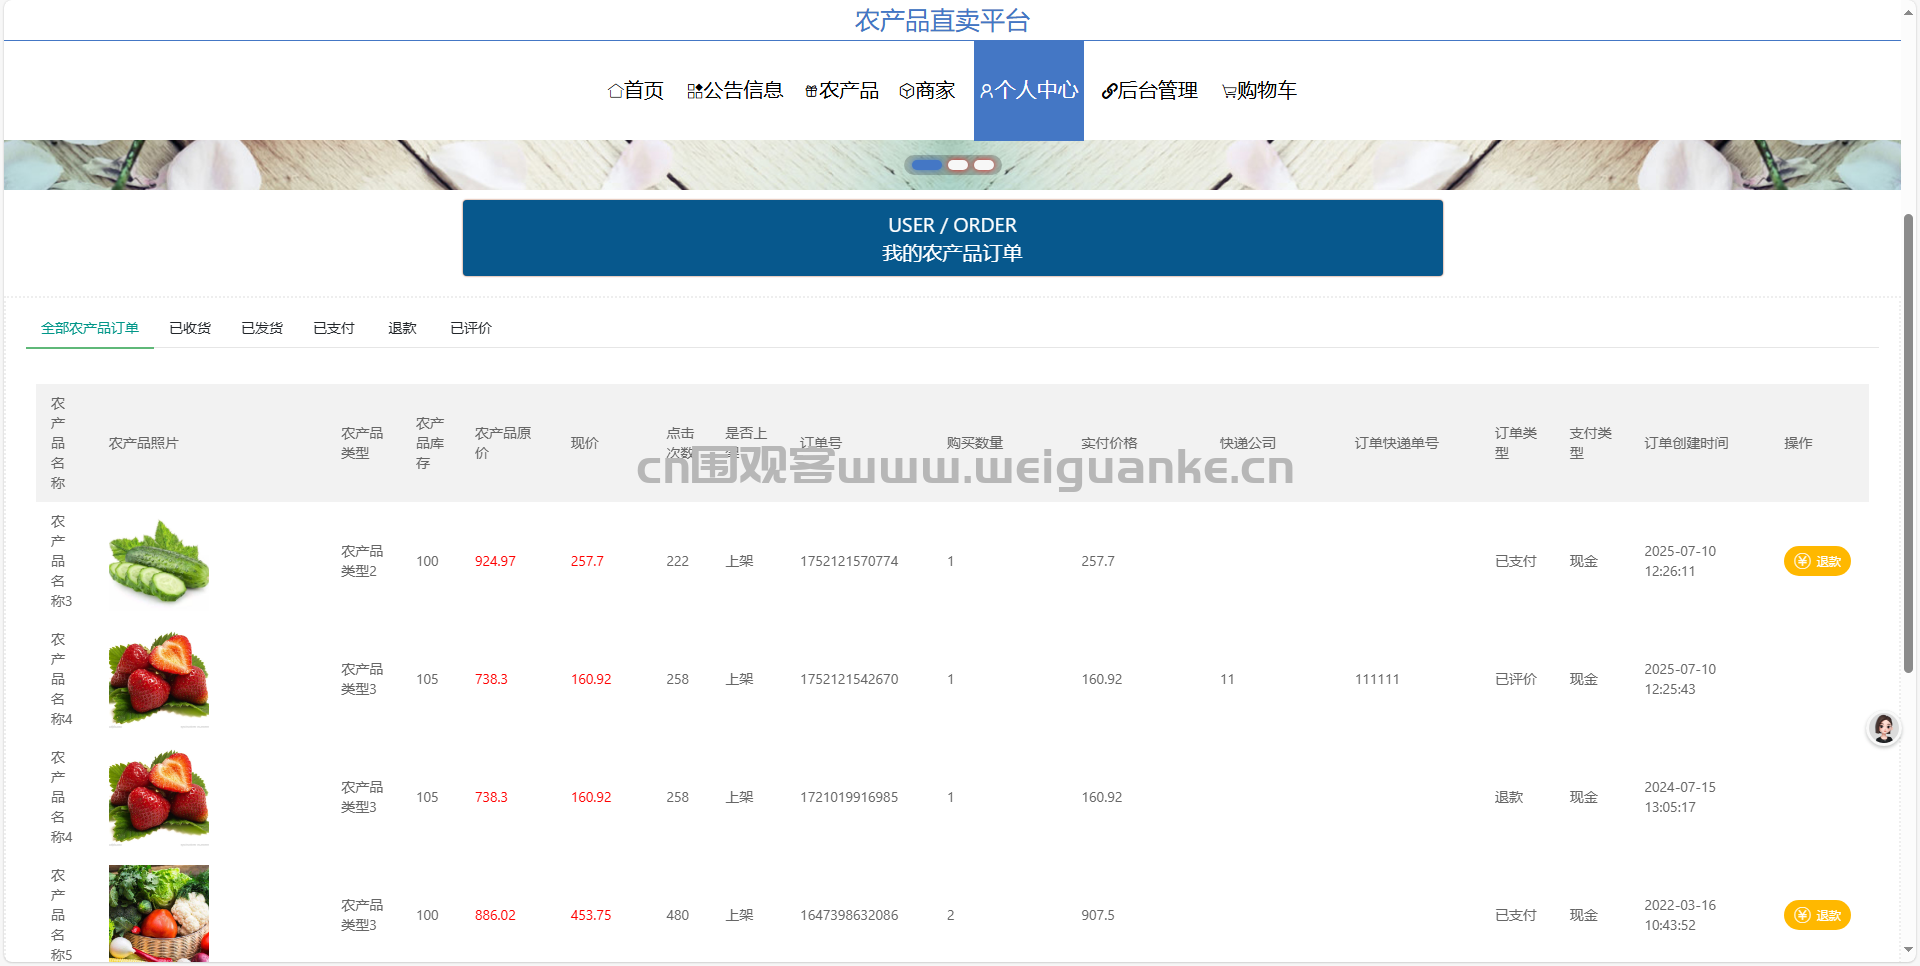Select third carousel indicator dot
The width and height of the screenshot is (1920, 966).
[984, 165]
